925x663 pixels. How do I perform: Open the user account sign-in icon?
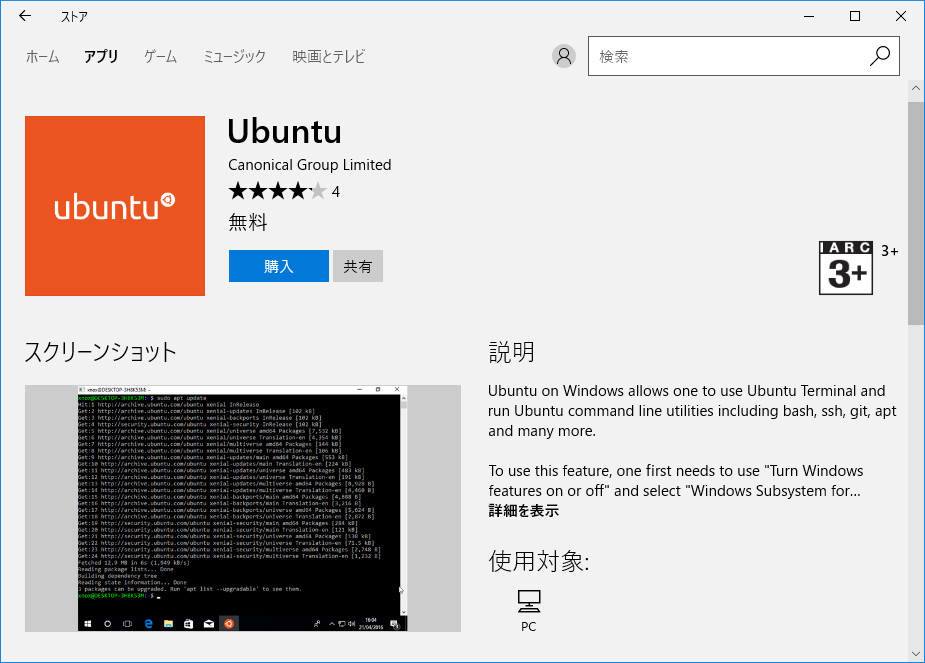[563, 56]
